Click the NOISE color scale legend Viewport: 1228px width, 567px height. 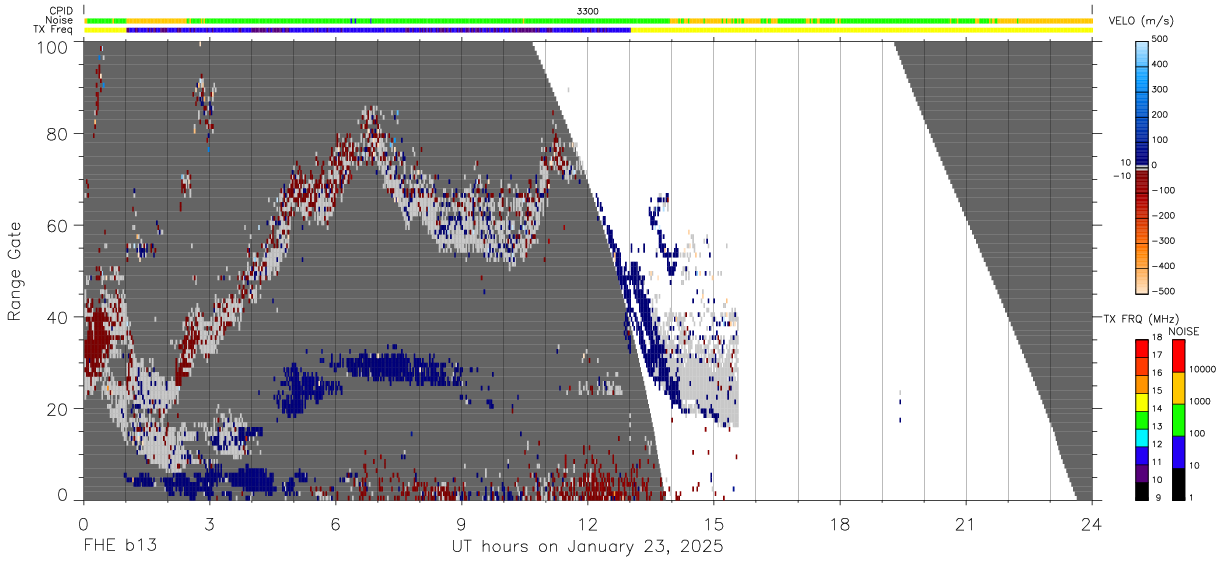click(x=1178, y=419)
